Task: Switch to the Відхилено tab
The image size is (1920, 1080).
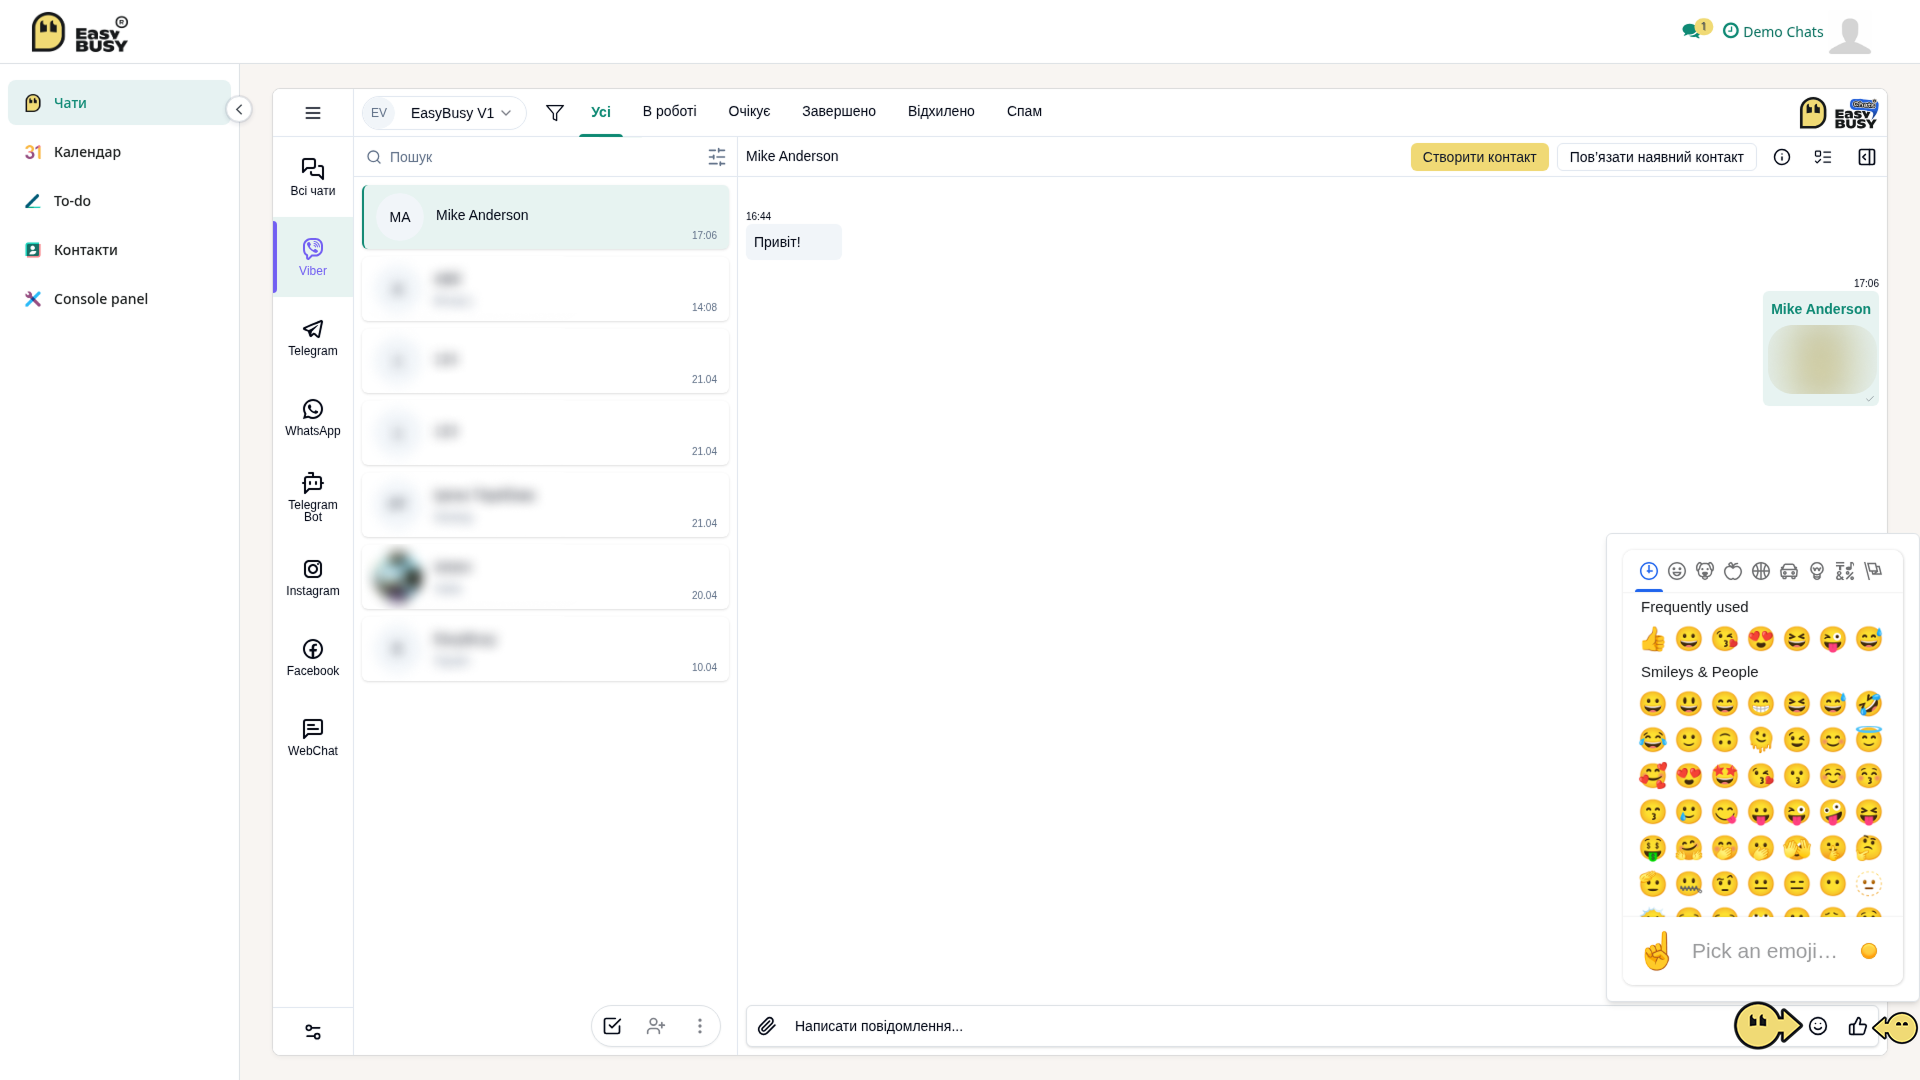Action: pos(941,111)
